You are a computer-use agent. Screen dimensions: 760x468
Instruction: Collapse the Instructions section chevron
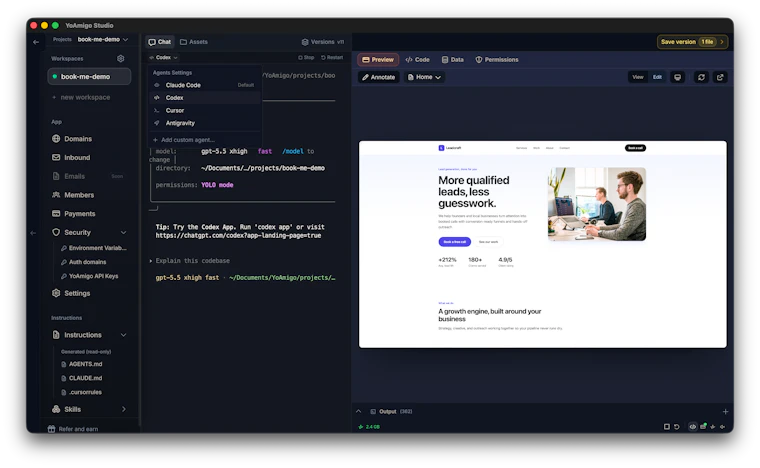tap(124, 335)
